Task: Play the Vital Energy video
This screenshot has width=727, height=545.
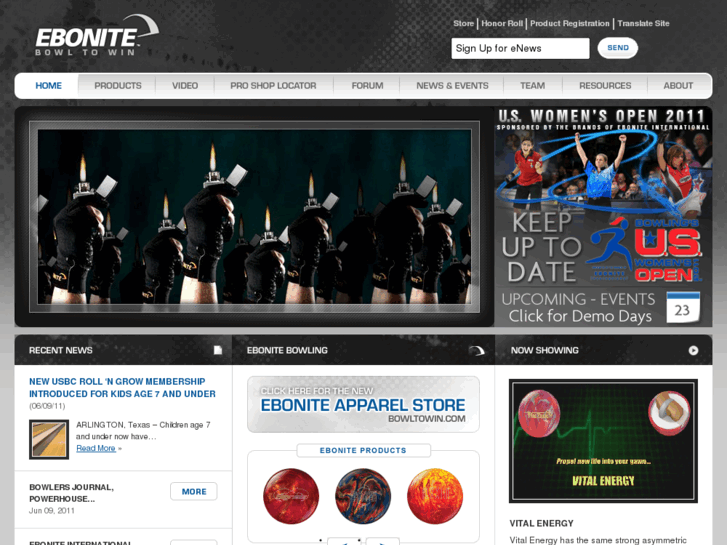Action: pyautogui.click(x=603, y=441)
